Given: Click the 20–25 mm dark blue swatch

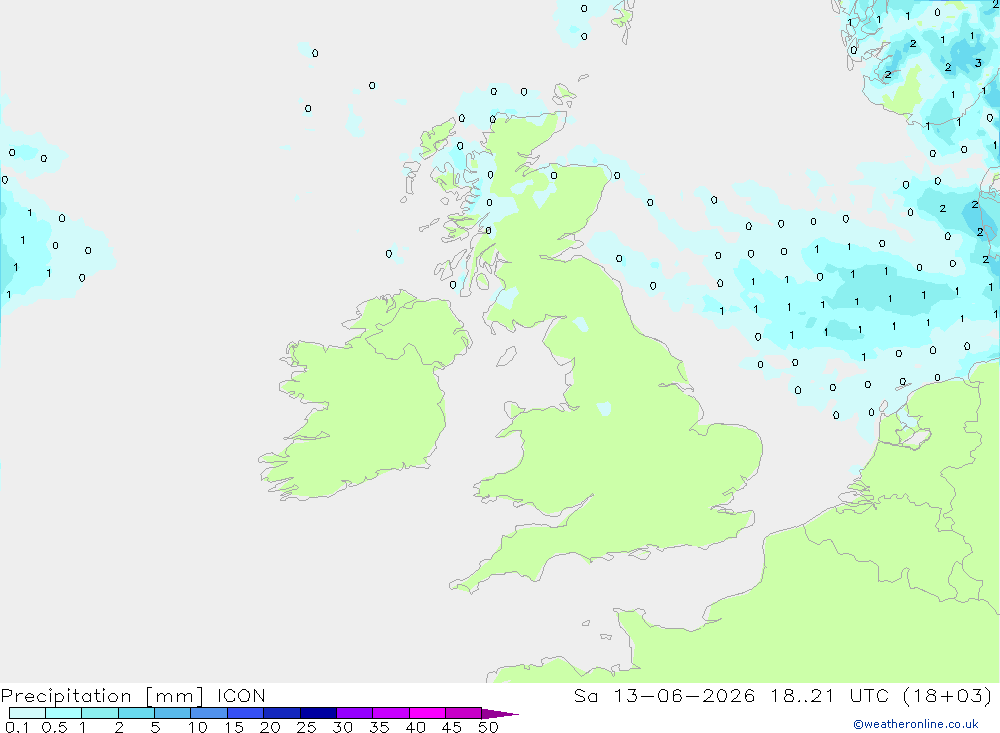Looking at the screenshot, I should pyautogui.click(x=281, y=713).
